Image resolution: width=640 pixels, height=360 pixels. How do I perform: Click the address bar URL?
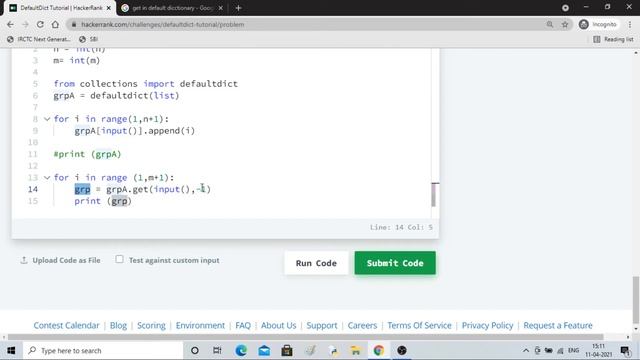162,24
